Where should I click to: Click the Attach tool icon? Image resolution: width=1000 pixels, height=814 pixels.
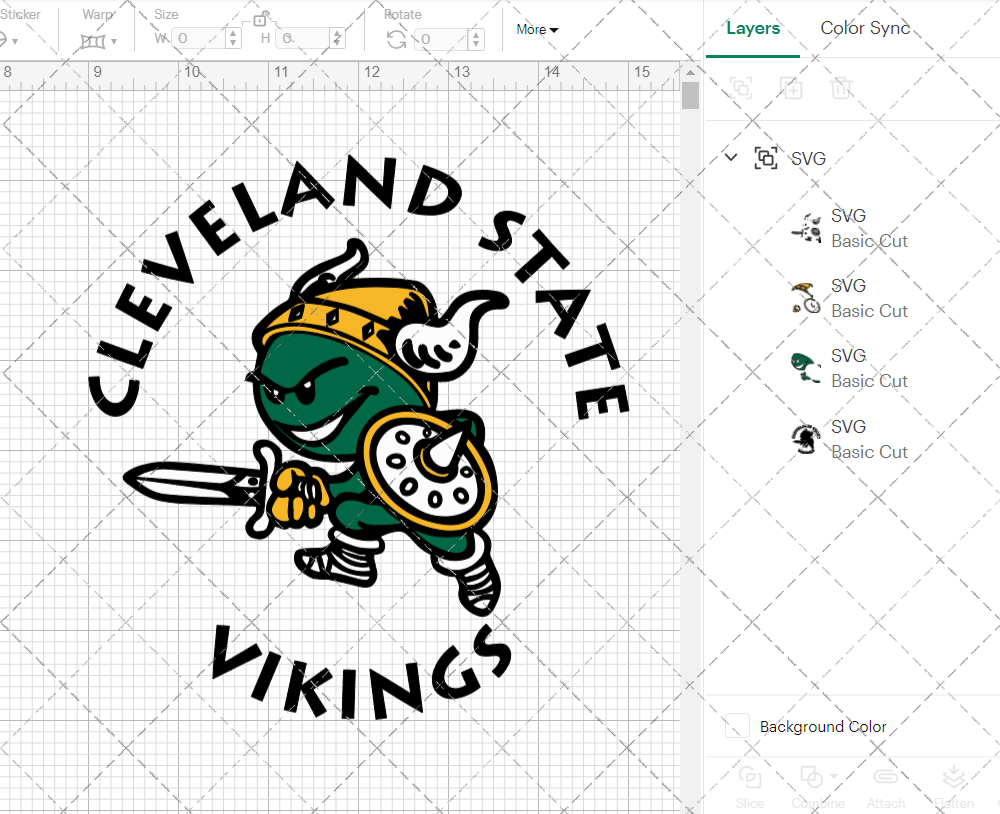tap(886, 778)
